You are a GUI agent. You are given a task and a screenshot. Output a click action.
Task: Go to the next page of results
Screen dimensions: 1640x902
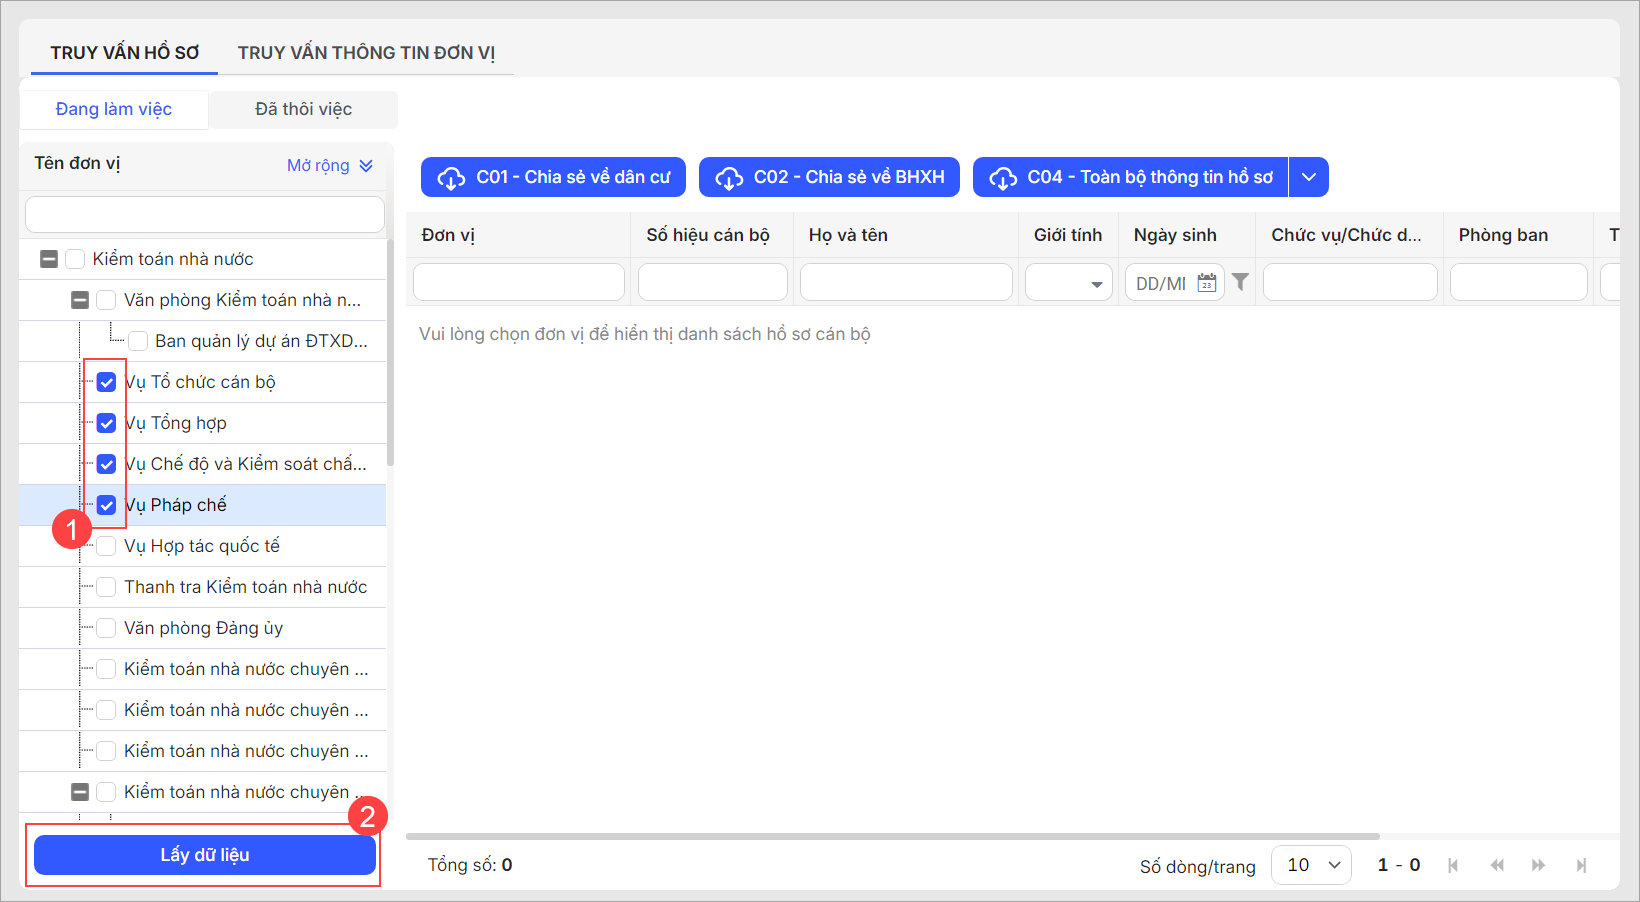1538,865
